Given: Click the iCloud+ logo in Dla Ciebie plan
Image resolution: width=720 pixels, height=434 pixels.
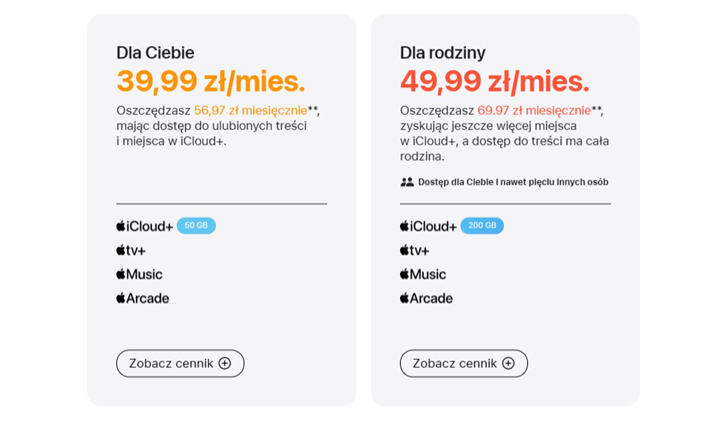Looking at the screenshot, I should coord(145,226).
